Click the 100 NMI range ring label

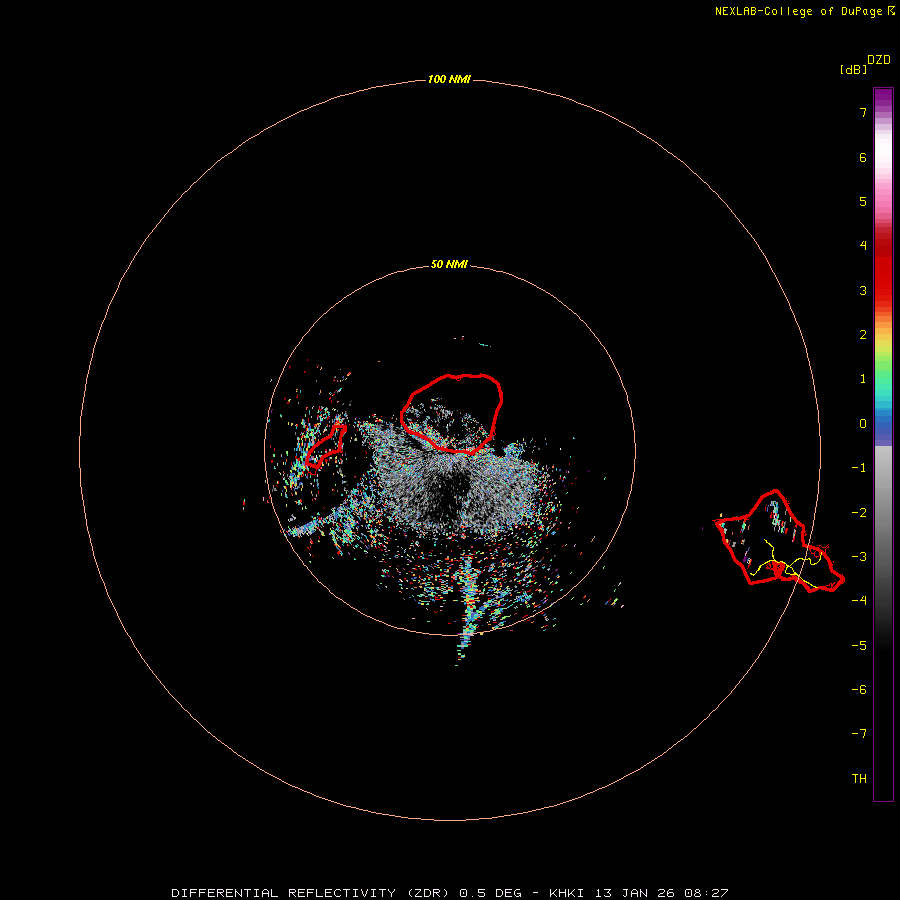449,79
